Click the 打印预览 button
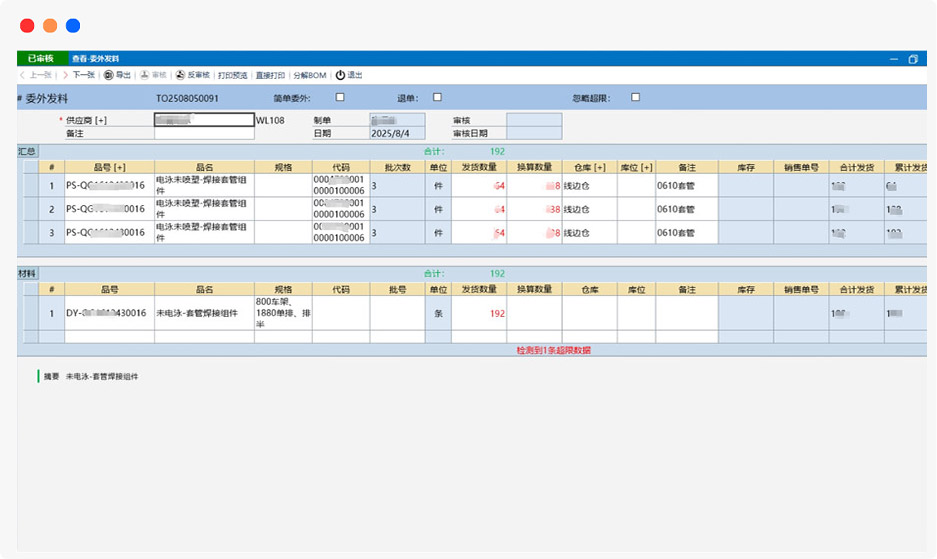937x559 pixels. [232, 75]
